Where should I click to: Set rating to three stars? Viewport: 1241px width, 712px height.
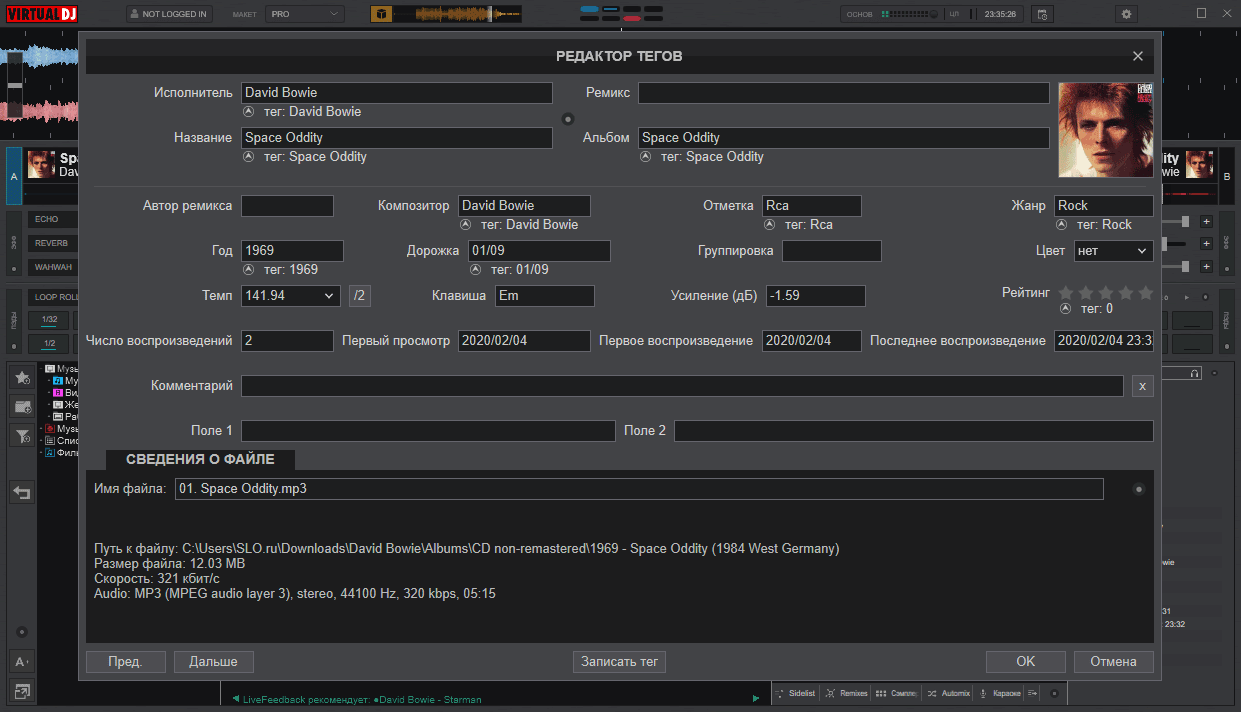click(x=1106, y=293)
